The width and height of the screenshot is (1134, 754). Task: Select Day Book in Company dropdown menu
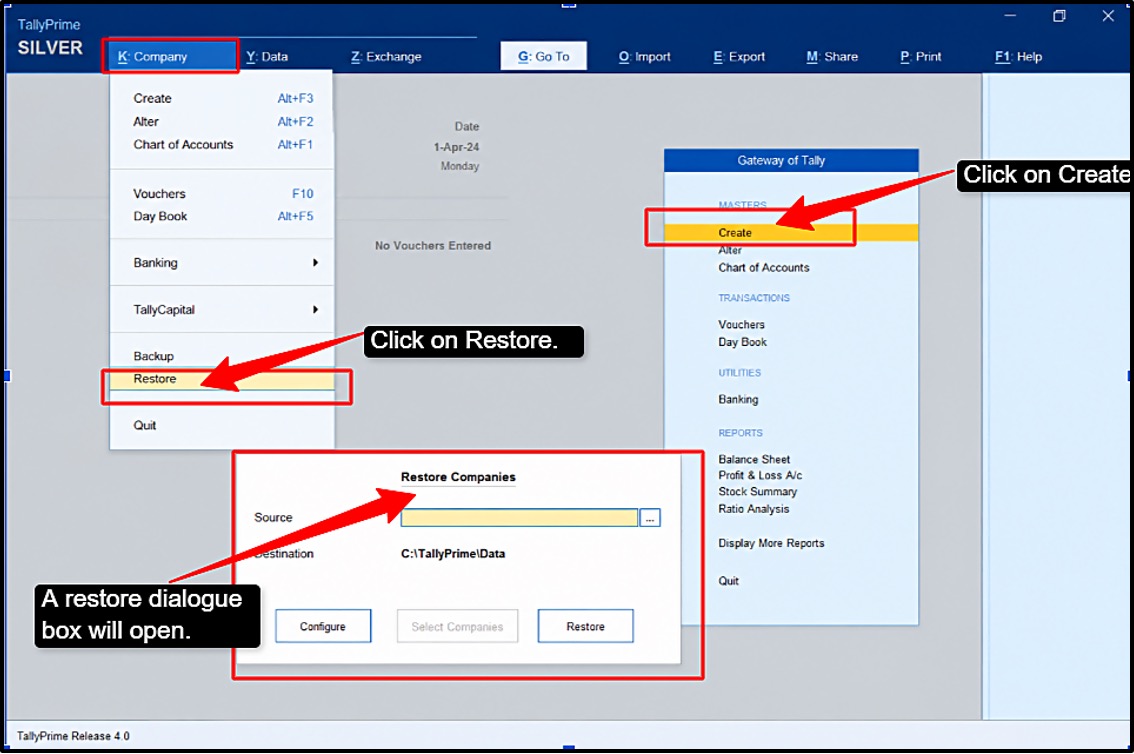coord(221,216)
